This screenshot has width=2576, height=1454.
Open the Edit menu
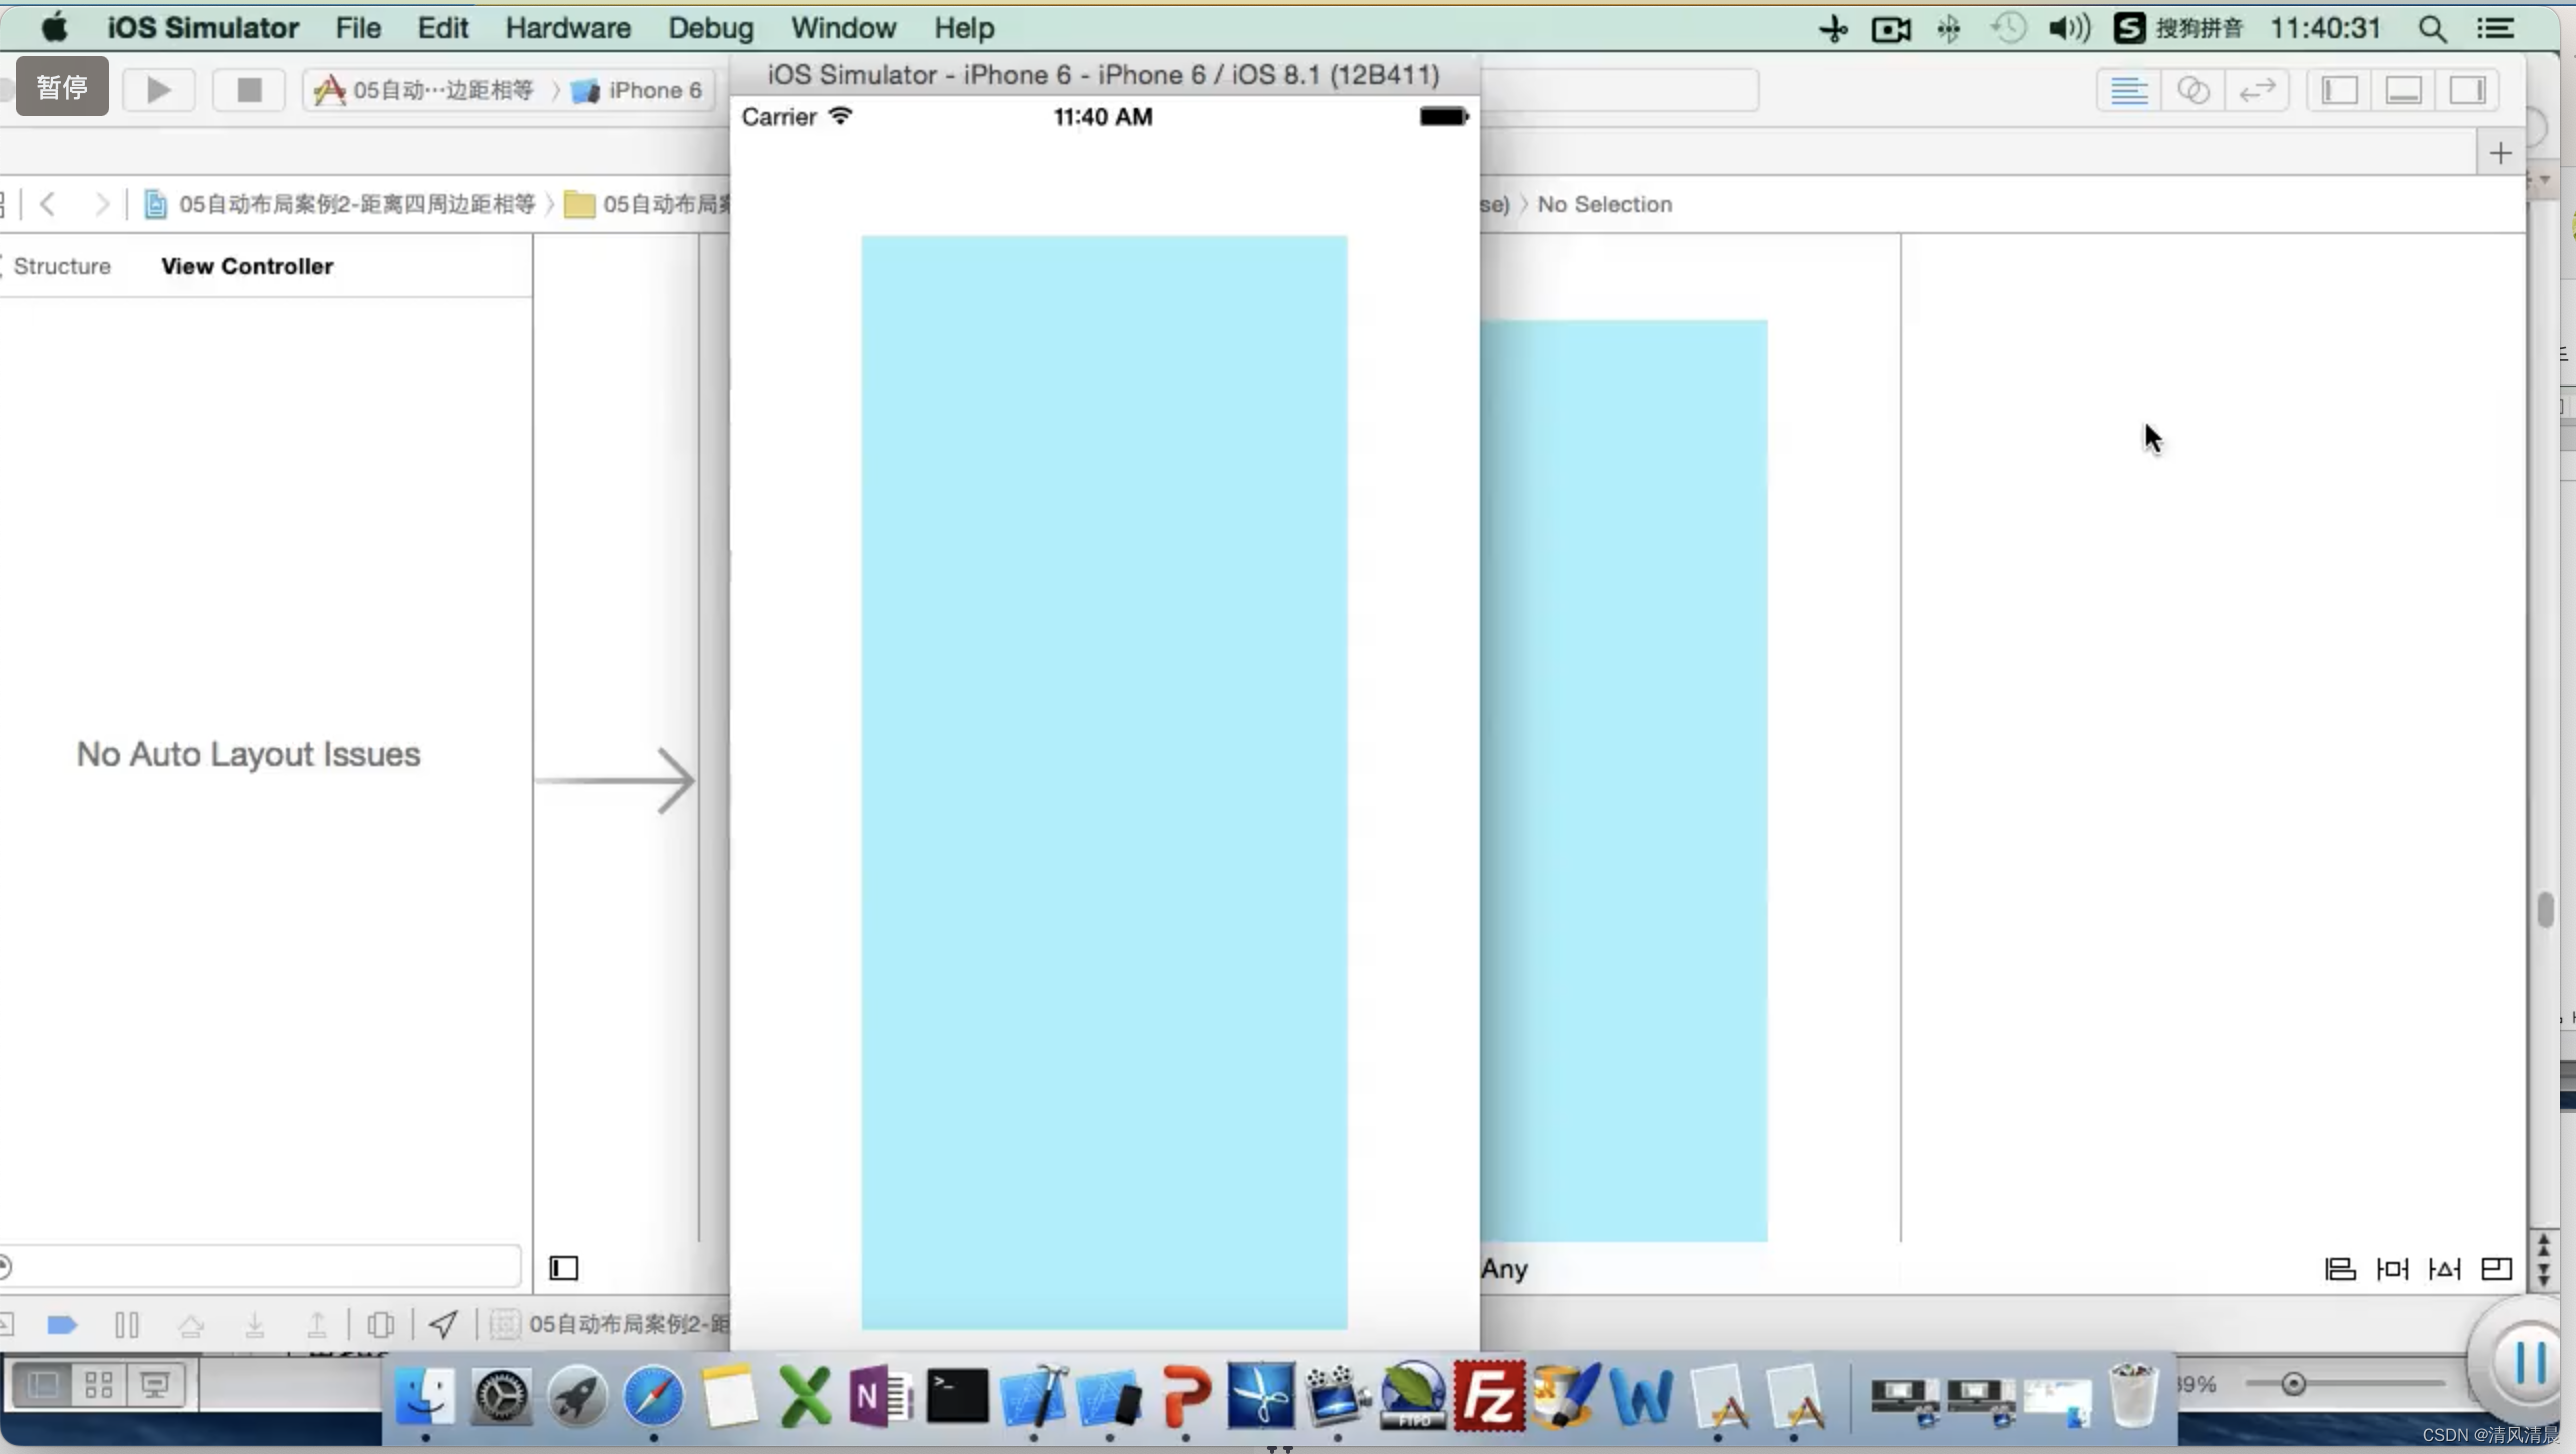click(x=443, y=28)
